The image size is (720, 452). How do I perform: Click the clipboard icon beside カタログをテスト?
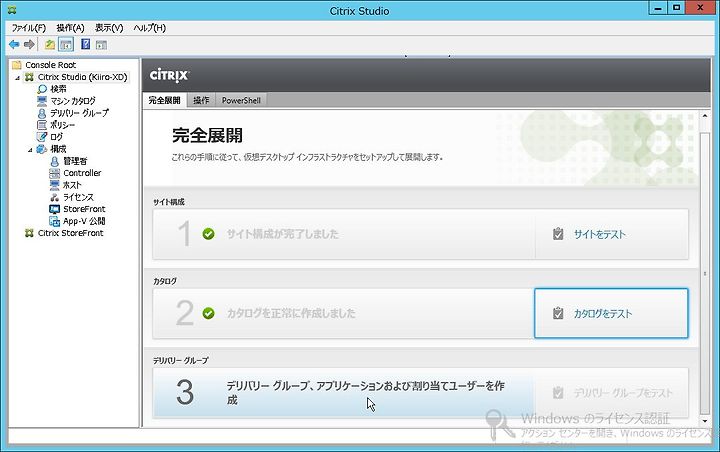coord(558,313)
